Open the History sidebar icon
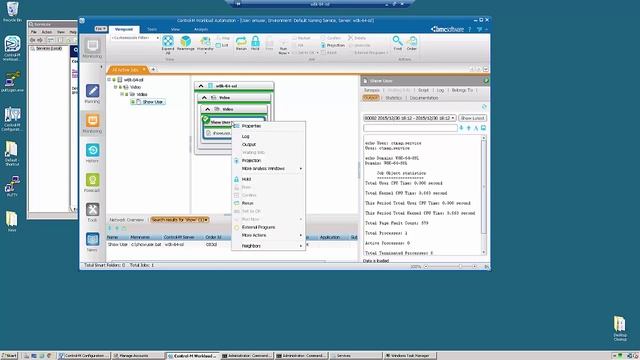640x360 pixels. pyautogui.click(x=92, y=153)
